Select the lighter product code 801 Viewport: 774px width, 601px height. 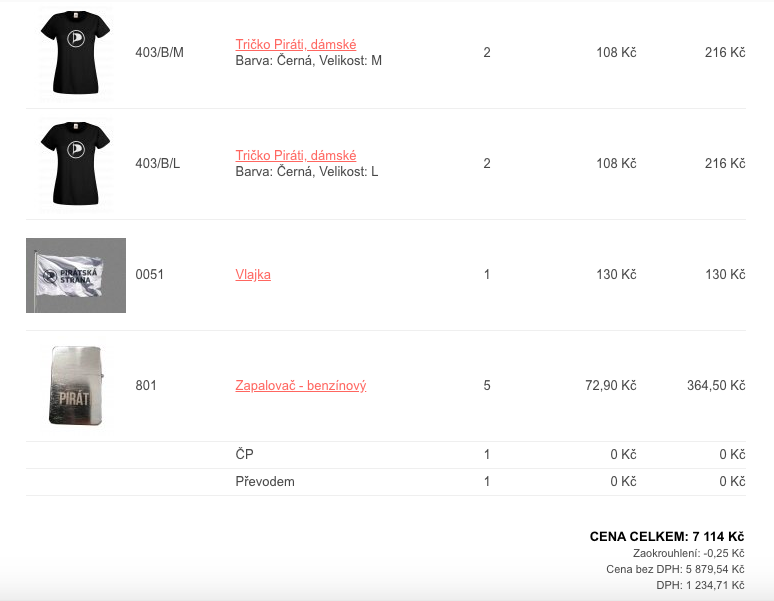[146, 385]
